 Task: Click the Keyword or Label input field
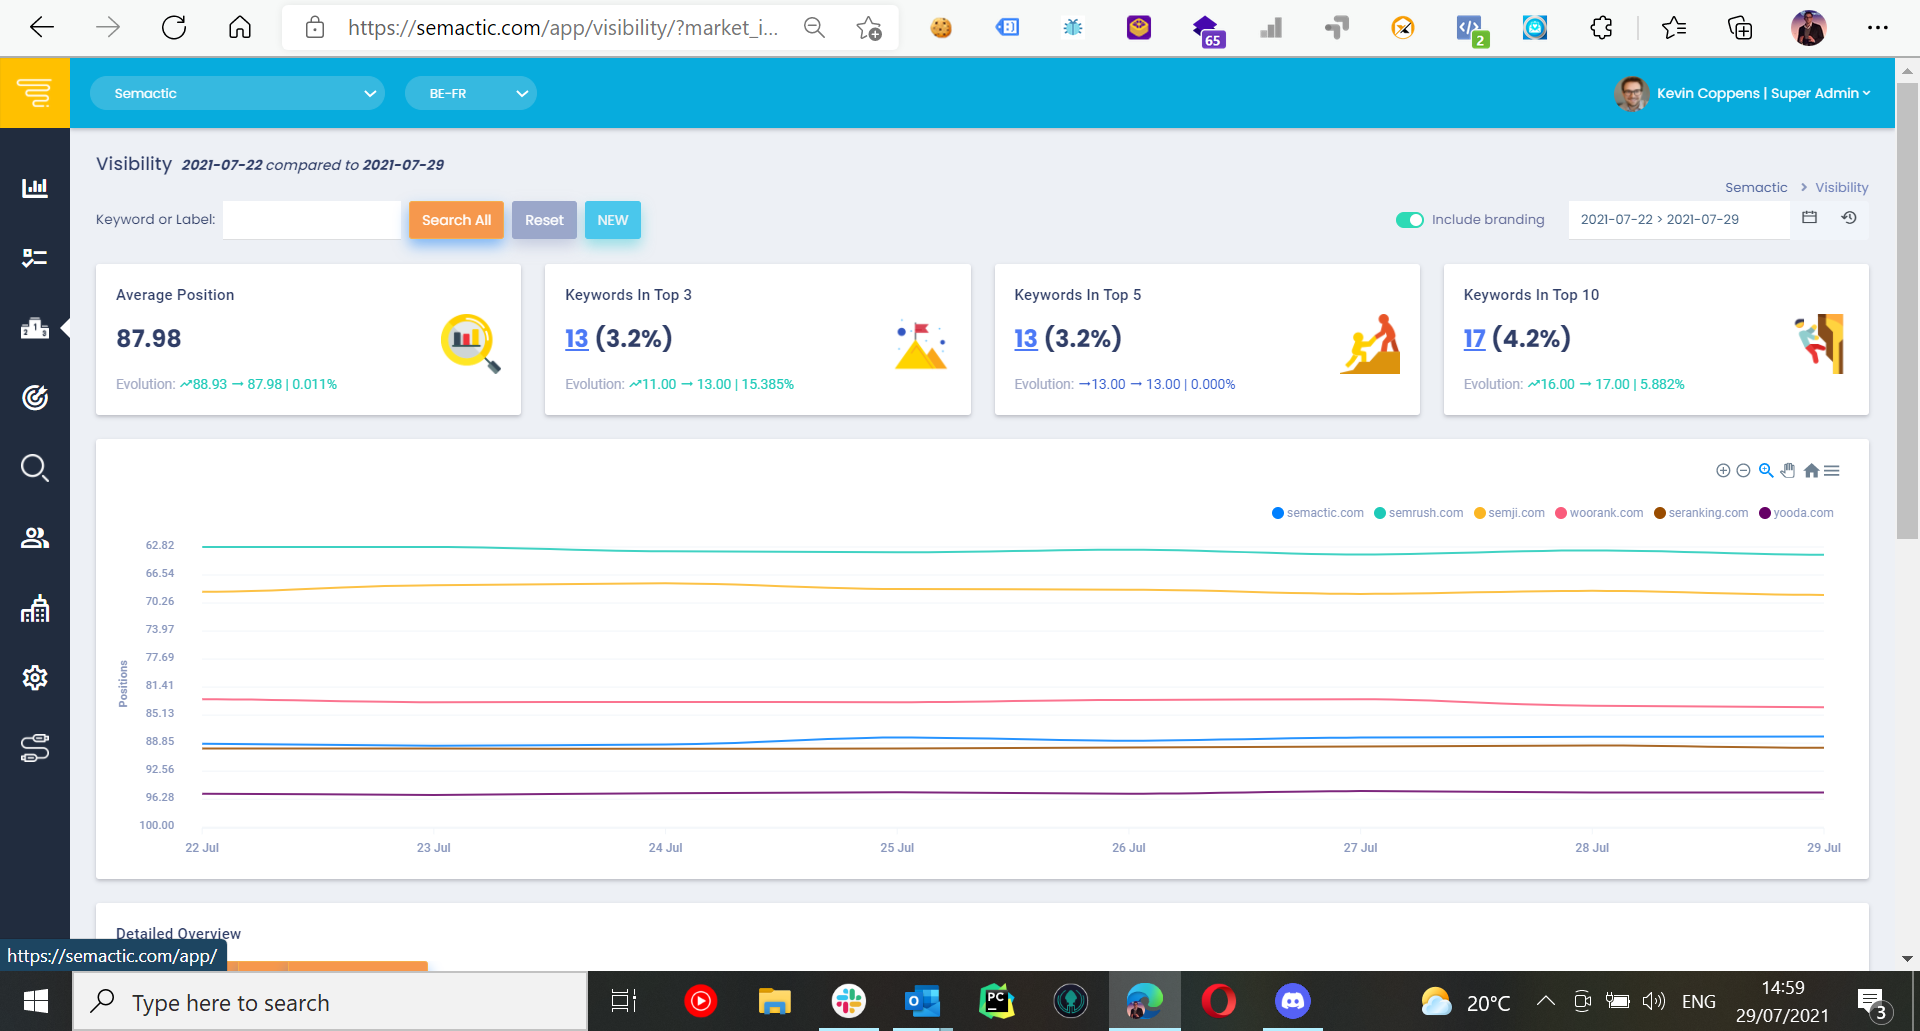(x=311, y=219)
